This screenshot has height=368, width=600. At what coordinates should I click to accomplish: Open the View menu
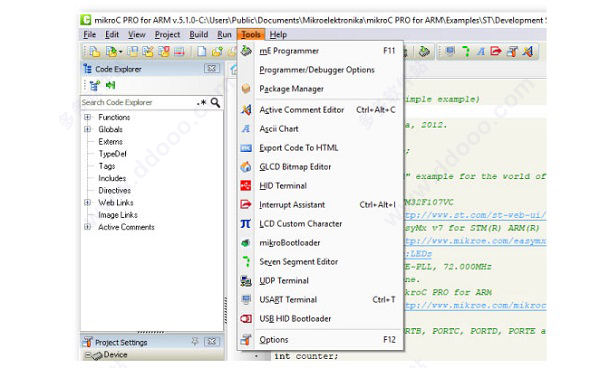(x=137, y=35)
